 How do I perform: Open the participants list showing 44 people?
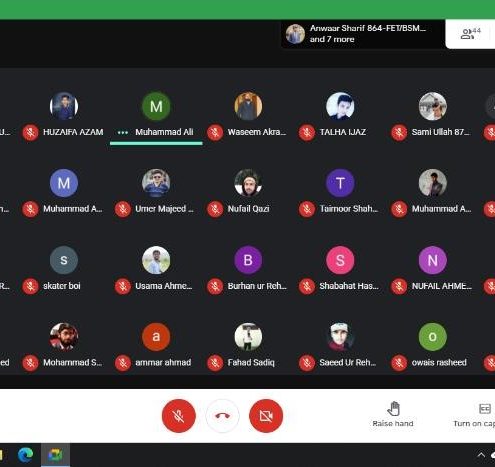[470, 34]
